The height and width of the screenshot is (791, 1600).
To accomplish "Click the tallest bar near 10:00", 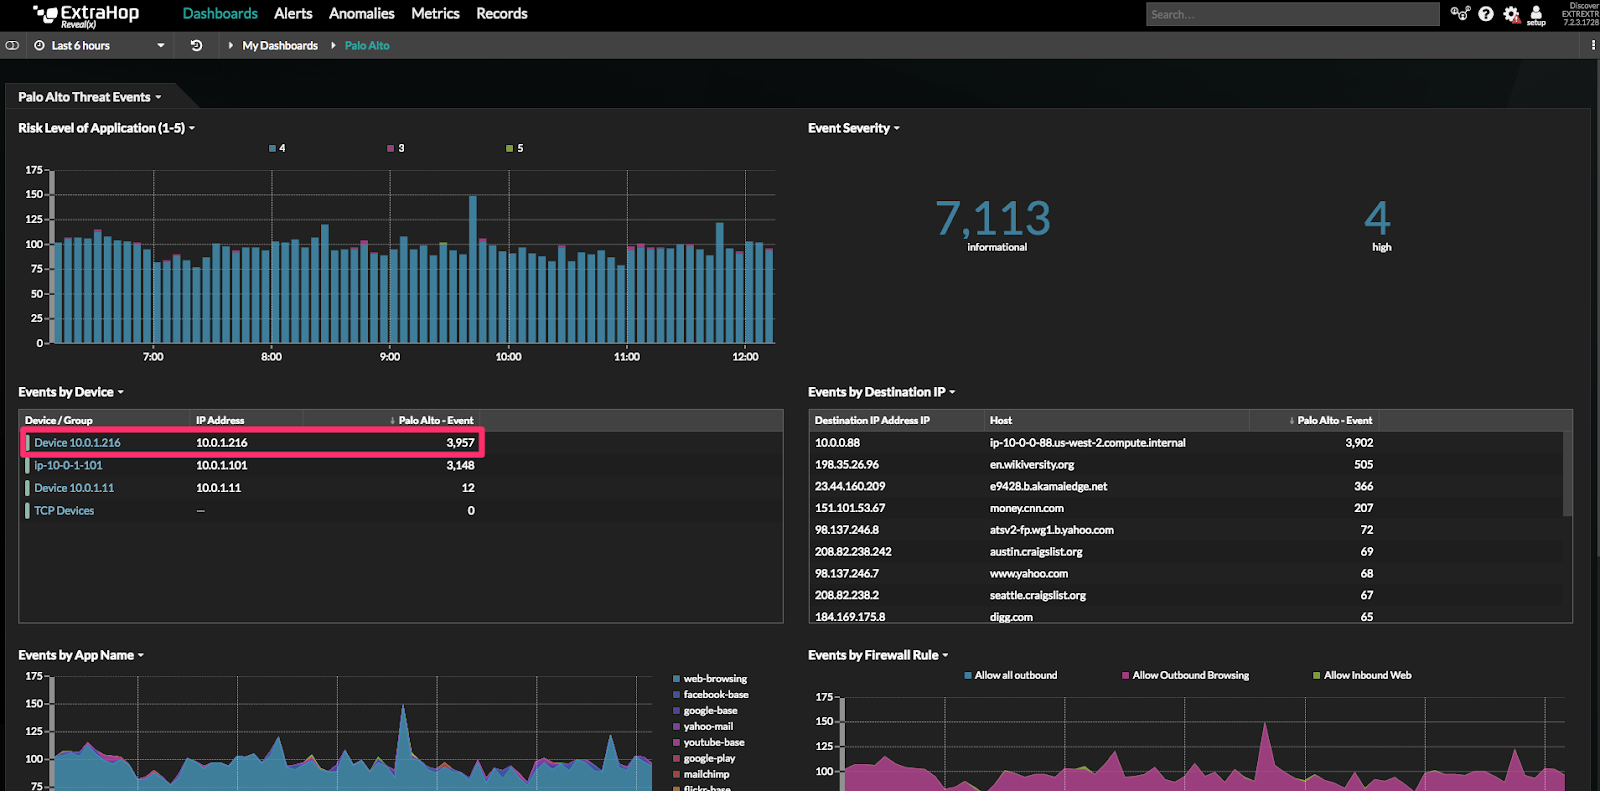I will pos(473,269).
